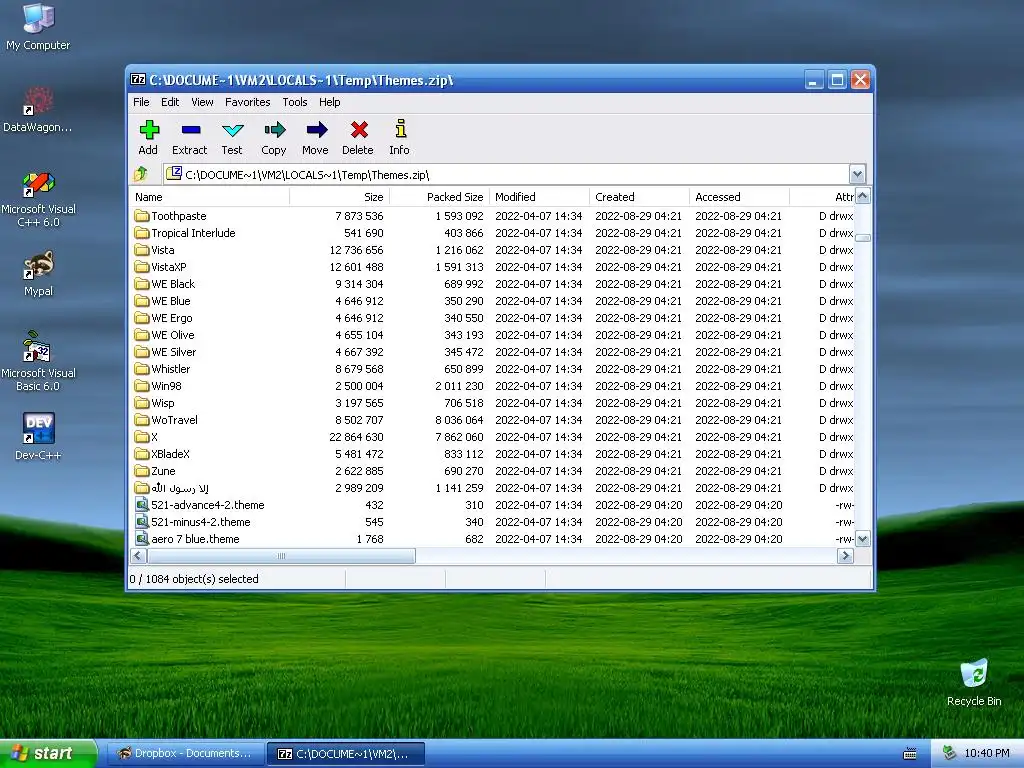
Task: Select the WE Ergo folder name
Action: coord(172,318)
